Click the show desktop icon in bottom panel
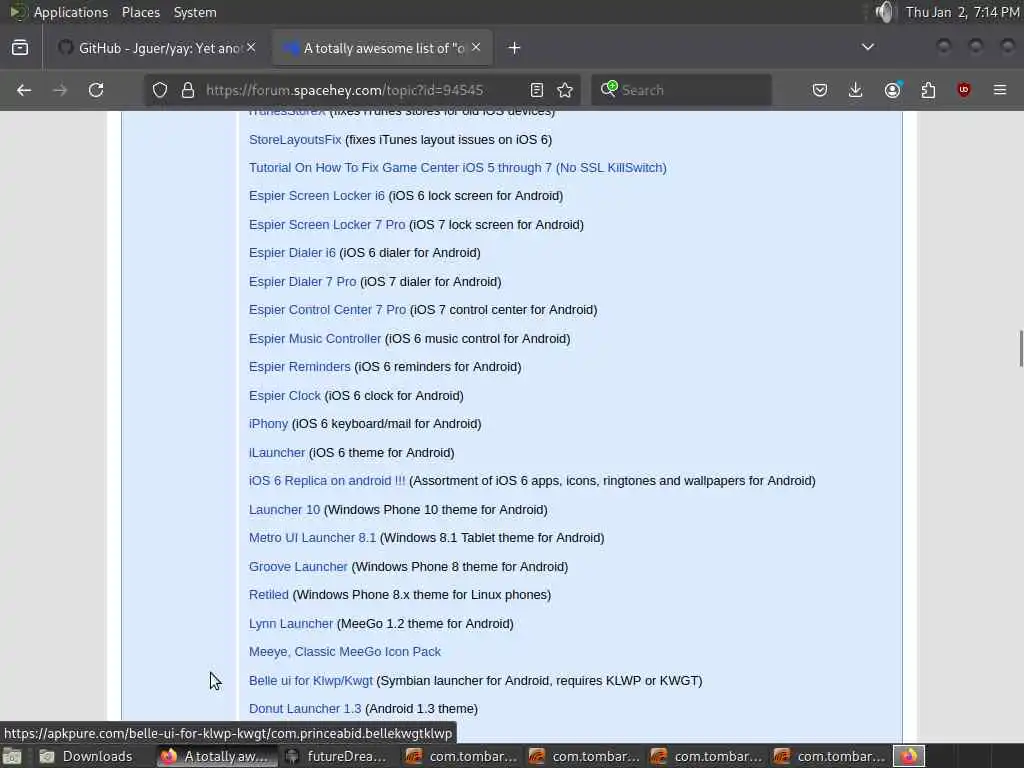This screenshot has width=1024, height=768. point(12,756)
